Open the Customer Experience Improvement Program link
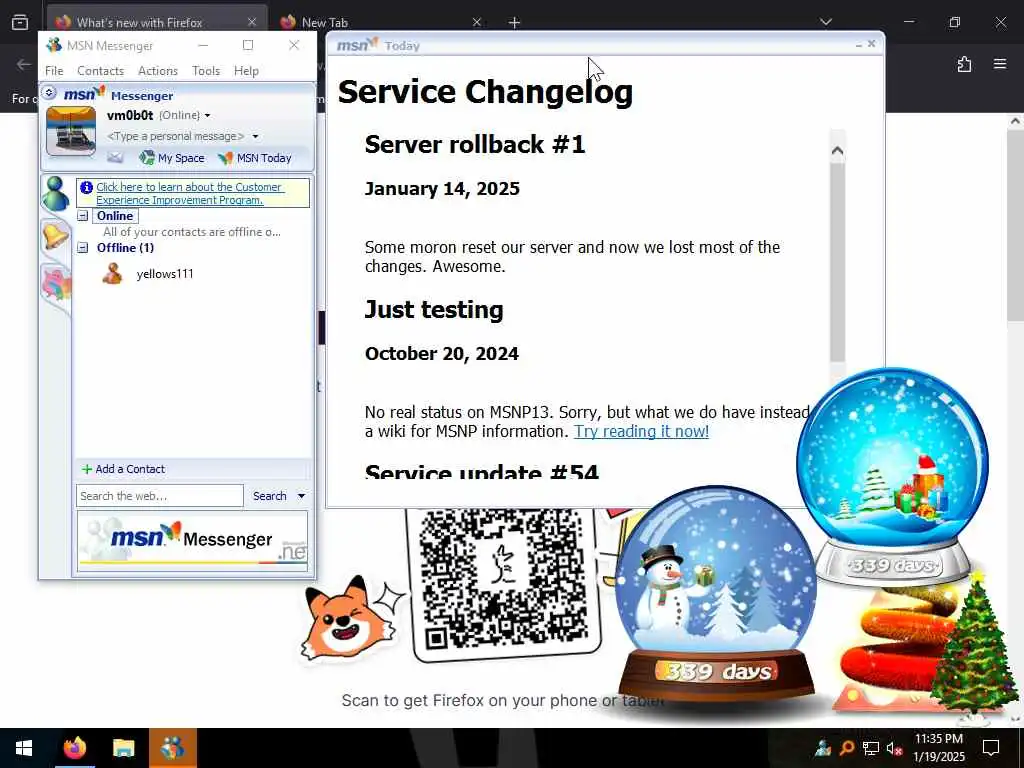Screen dimensions: 1024x768 click(x=189, y=193)
